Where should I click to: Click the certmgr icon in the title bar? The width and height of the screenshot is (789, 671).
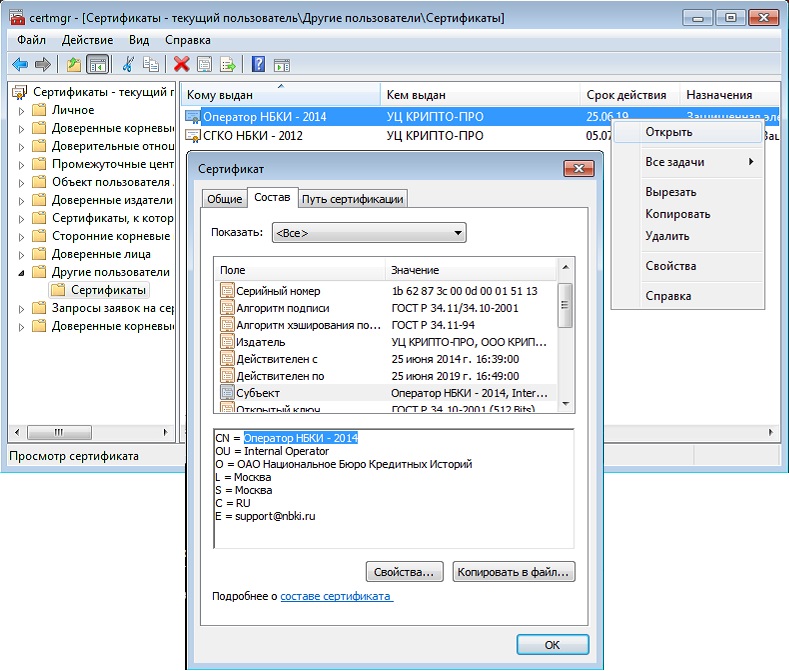click(x=17, y=18)
